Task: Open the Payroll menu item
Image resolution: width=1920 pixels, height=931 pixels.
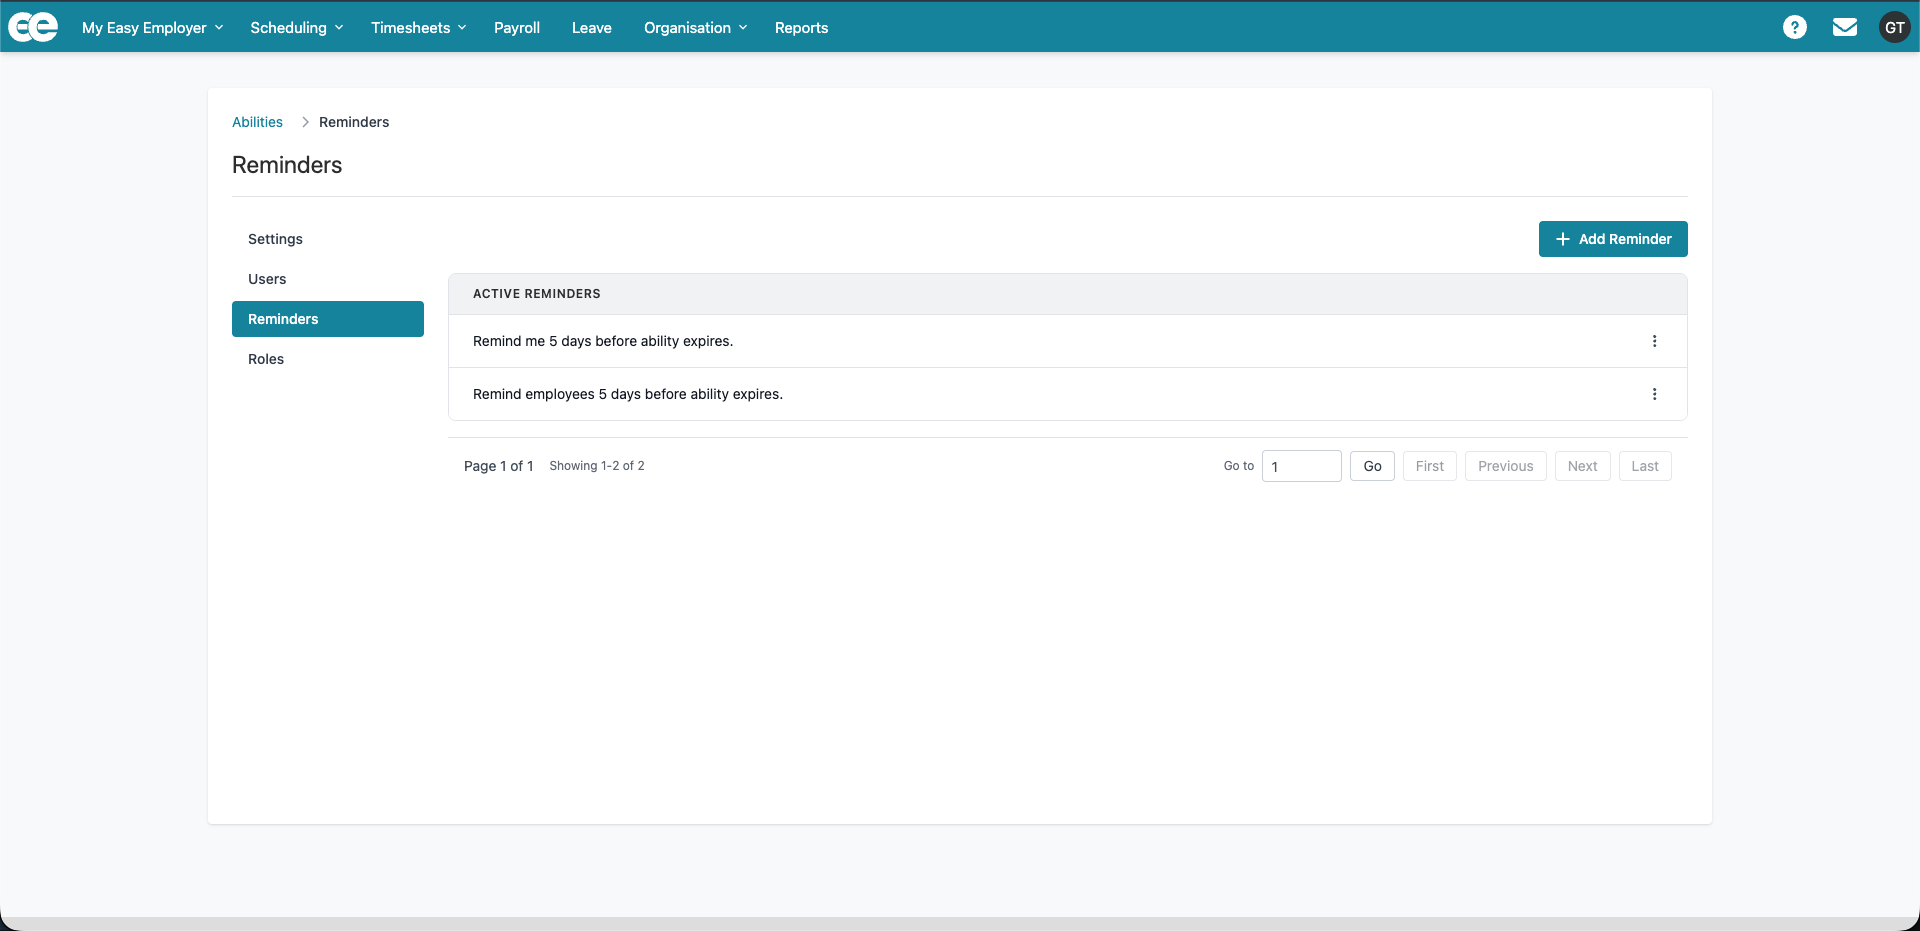Action: [517, 28]
